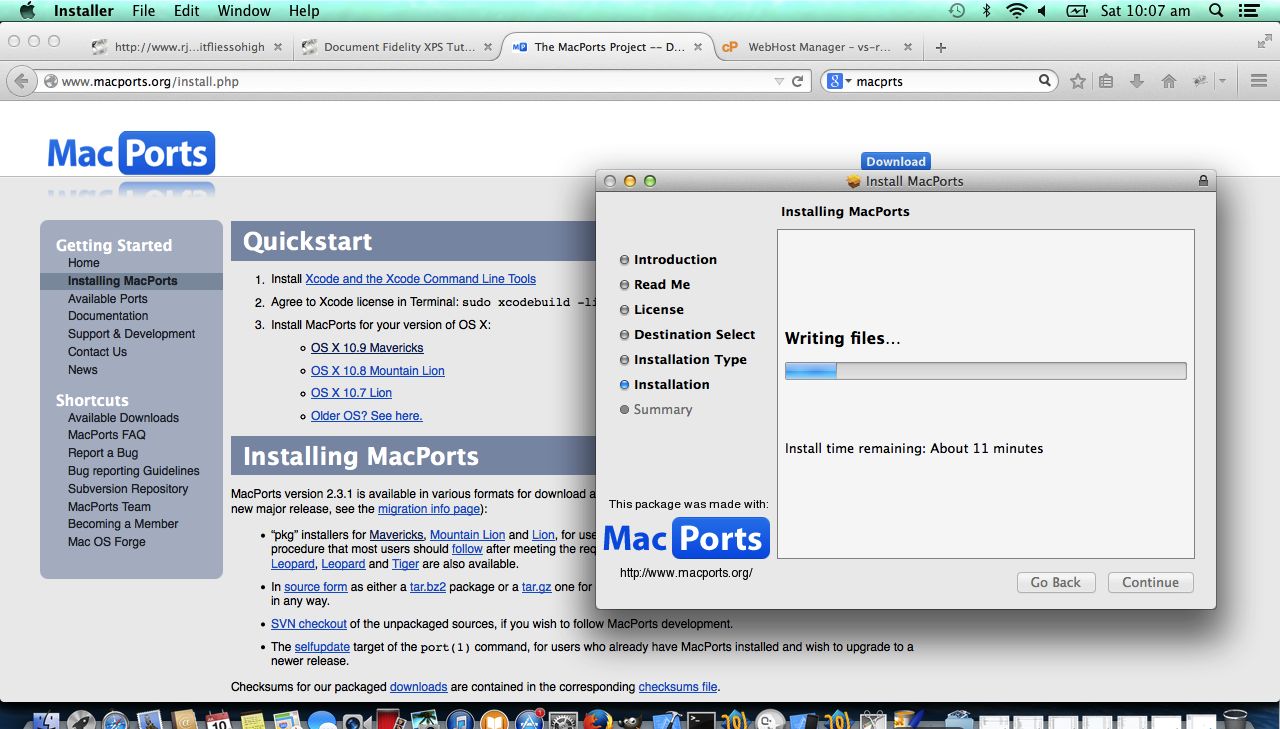
Task: Go to Available Ports in sidebar
Action: coord(107,299)
